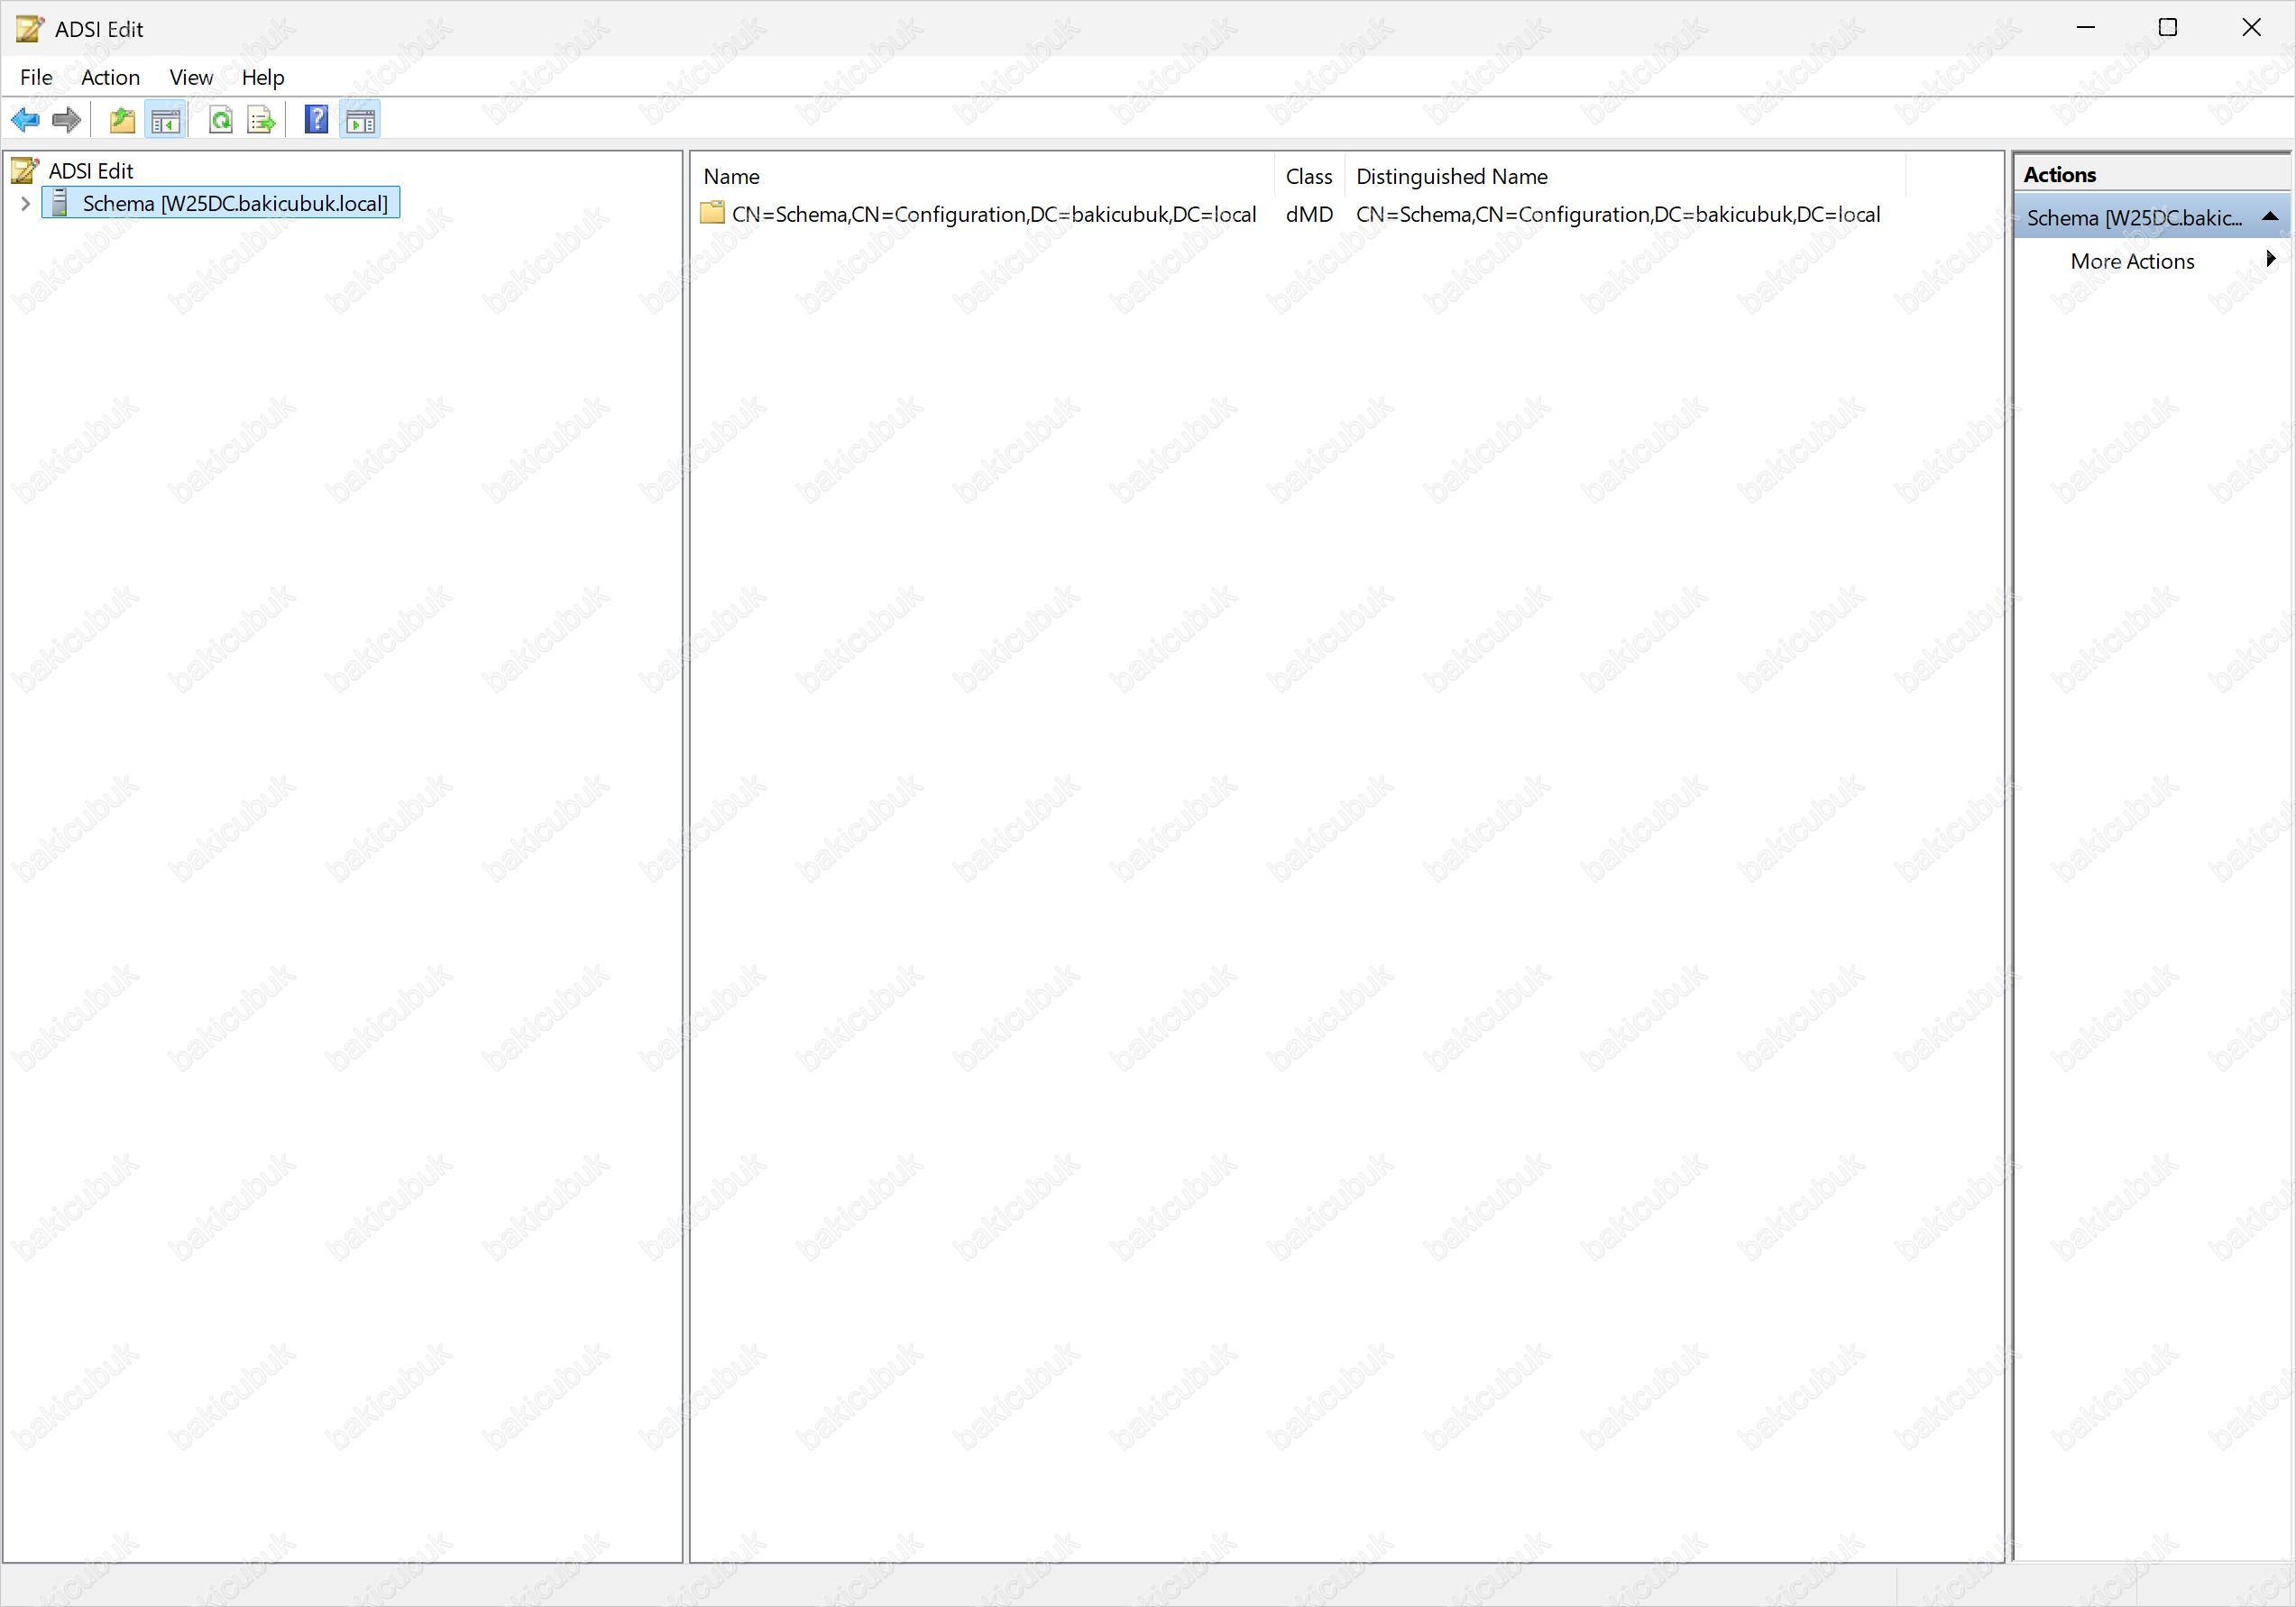Click More Actions in Actions pane
Viewport: 2296px width, 1607px height.
pyautogui.click(x=2132, y=261)
